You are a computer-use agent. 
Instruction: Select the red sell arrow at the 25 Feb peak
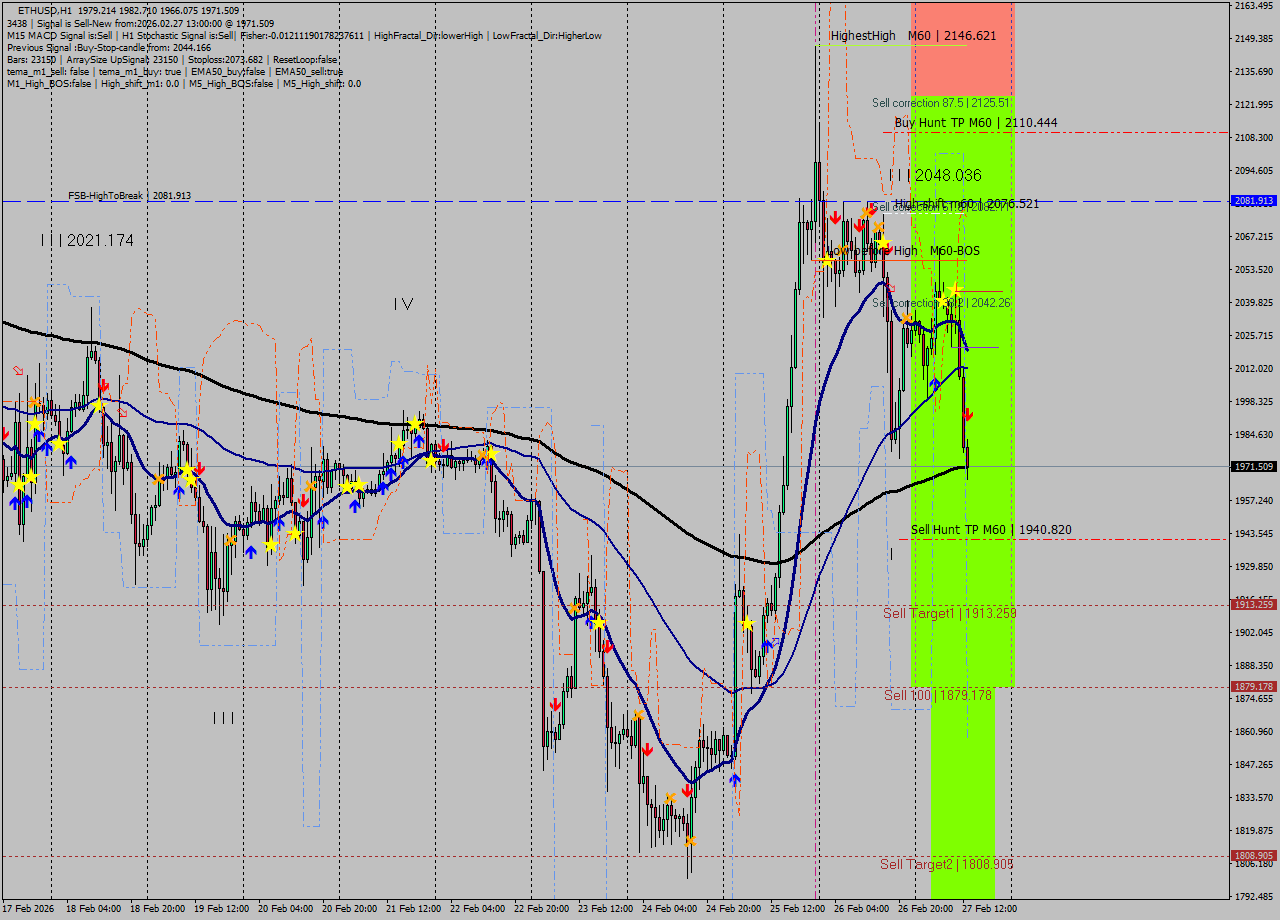point(835,218)
